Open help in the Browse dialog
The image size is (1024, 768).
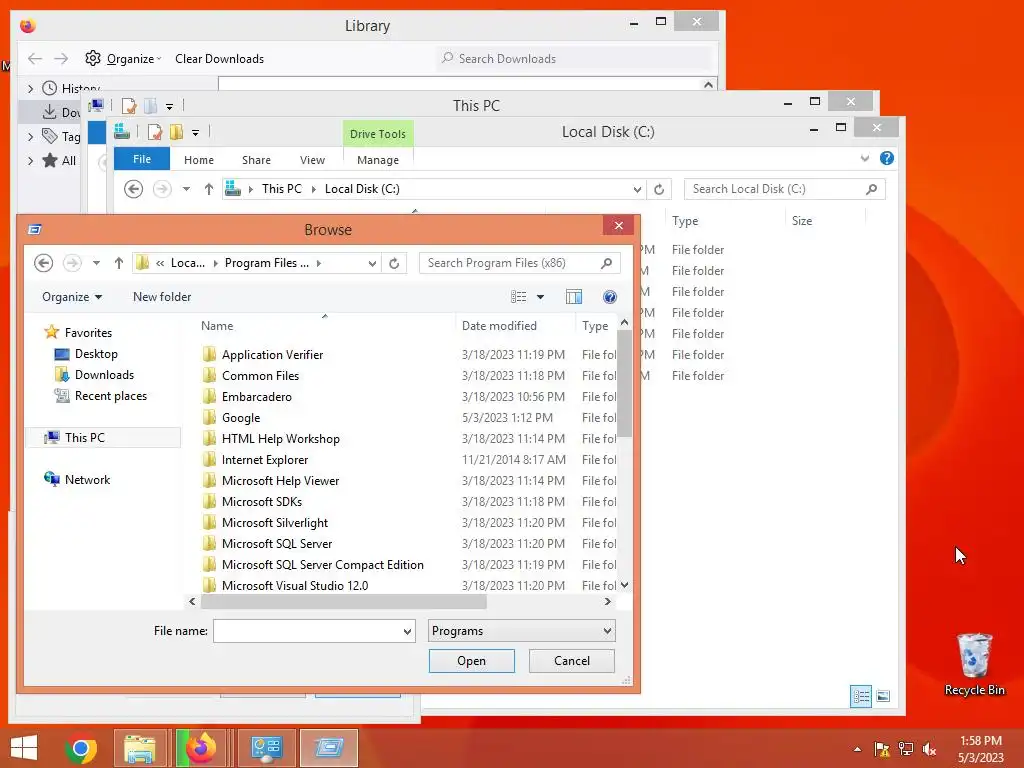(x=609, y=297)
